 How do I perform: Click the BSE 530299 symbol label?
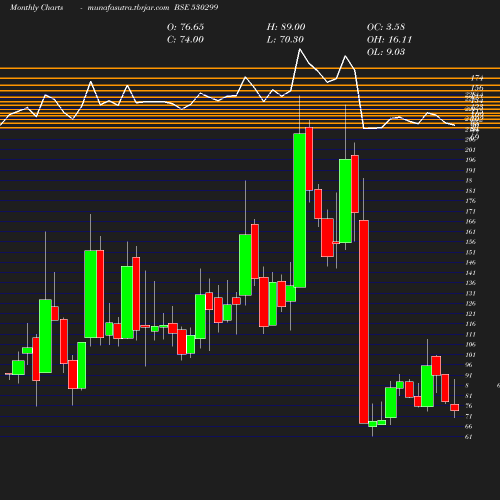coord(196,7)
